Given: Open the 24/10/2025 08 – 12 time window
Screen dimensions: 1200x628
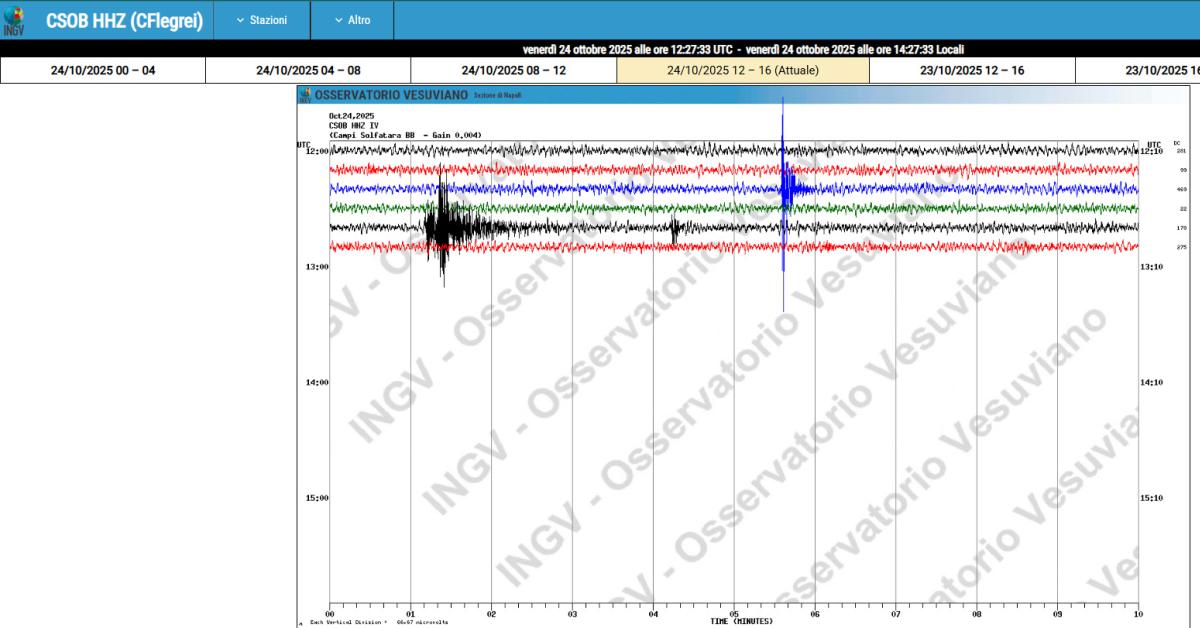Looking at the screenshot, I should (x=513, y=70).
